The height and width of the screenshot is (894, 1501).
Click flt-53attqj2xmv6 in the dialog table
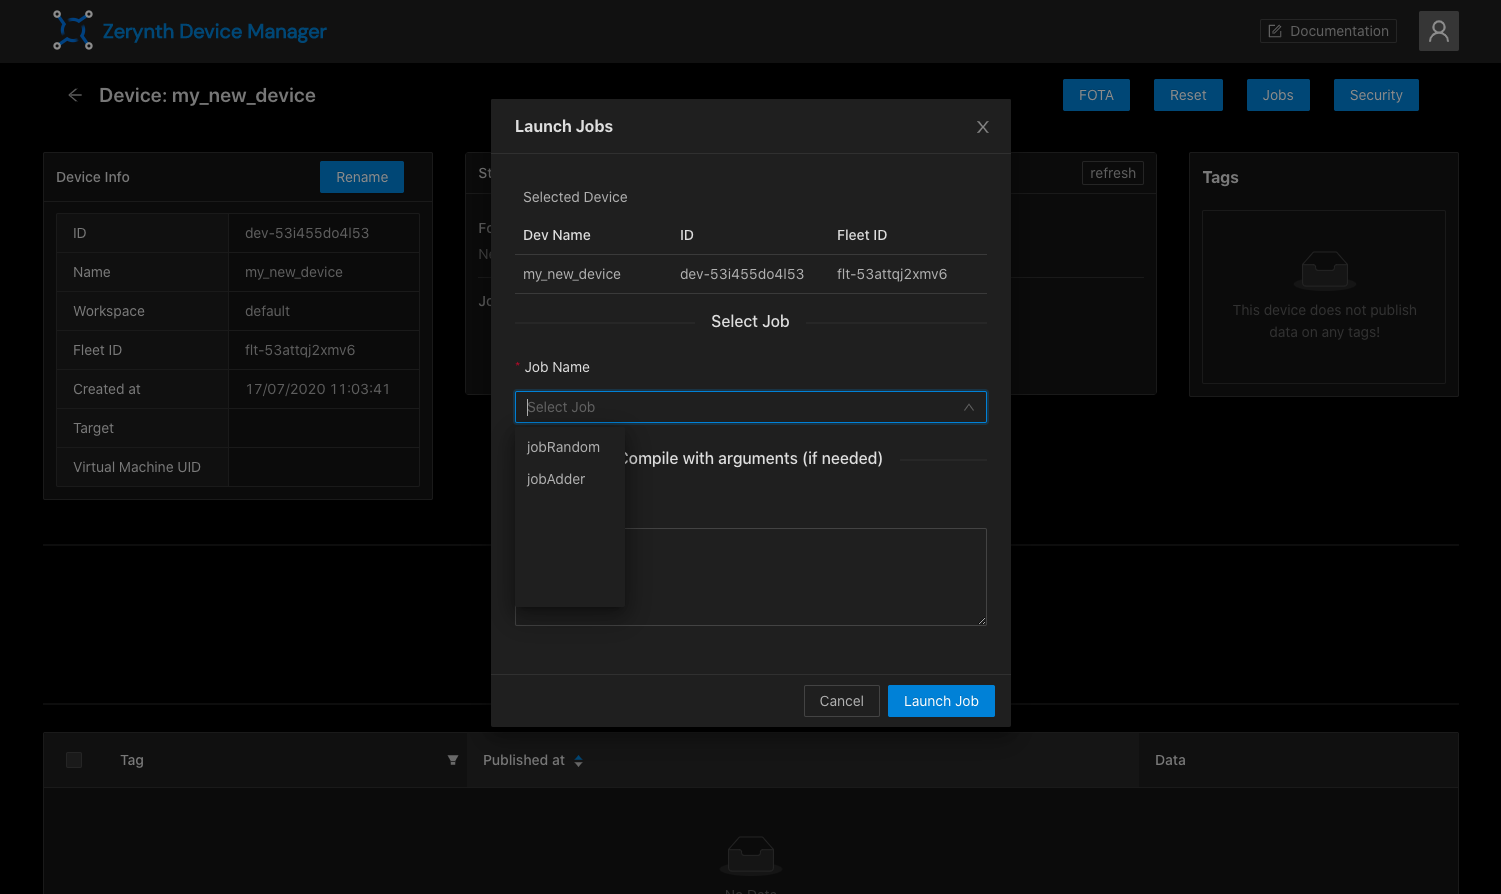892,274
